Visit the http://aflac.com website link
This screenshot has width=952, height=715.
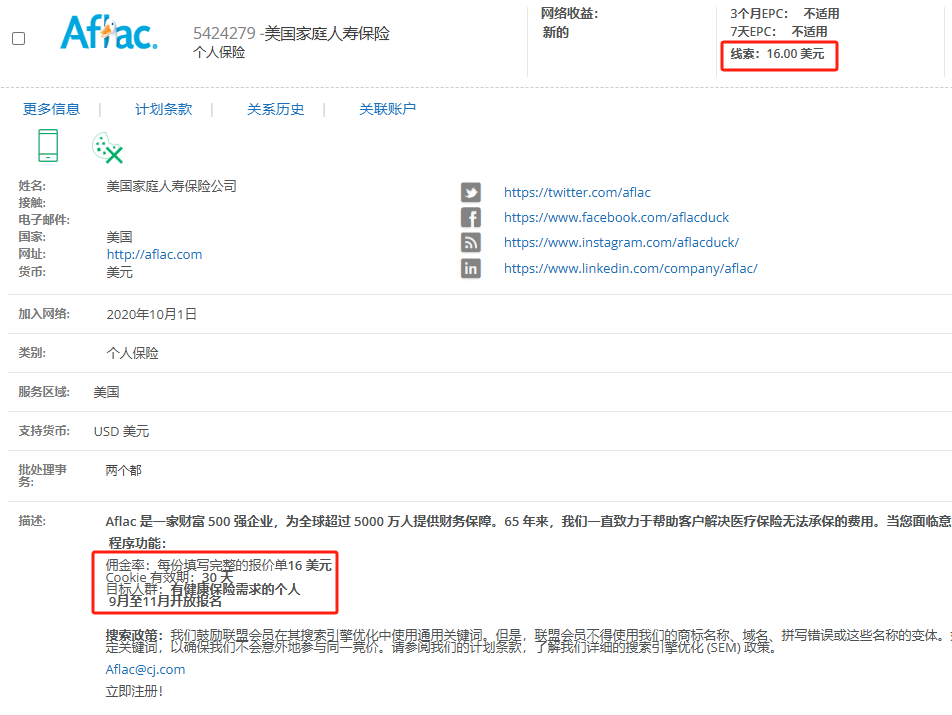(154, 254)
